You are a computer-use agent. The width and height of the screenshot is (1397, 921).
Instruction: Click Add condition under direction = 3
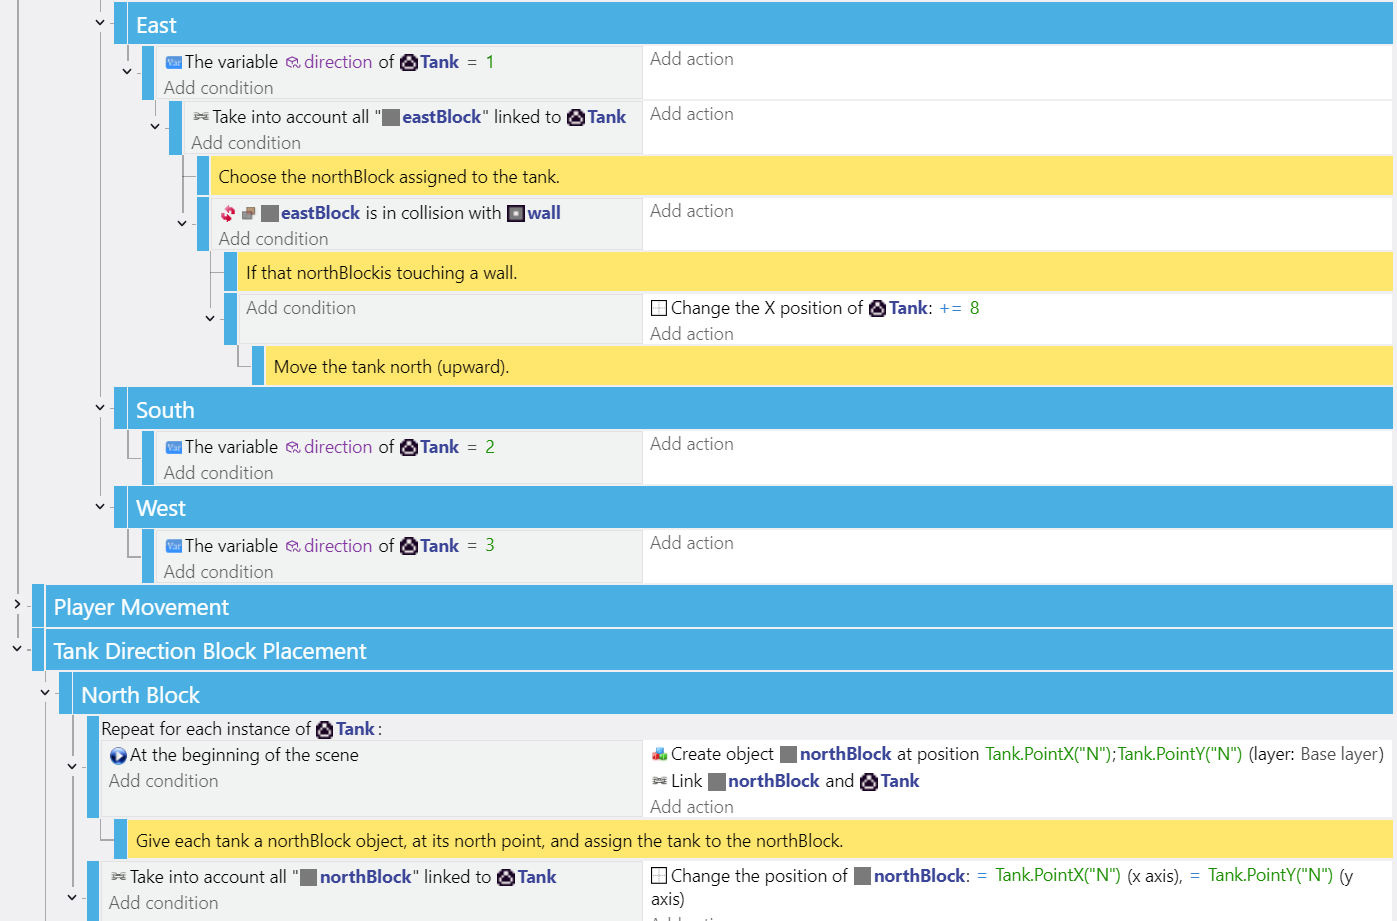(218, 572)
